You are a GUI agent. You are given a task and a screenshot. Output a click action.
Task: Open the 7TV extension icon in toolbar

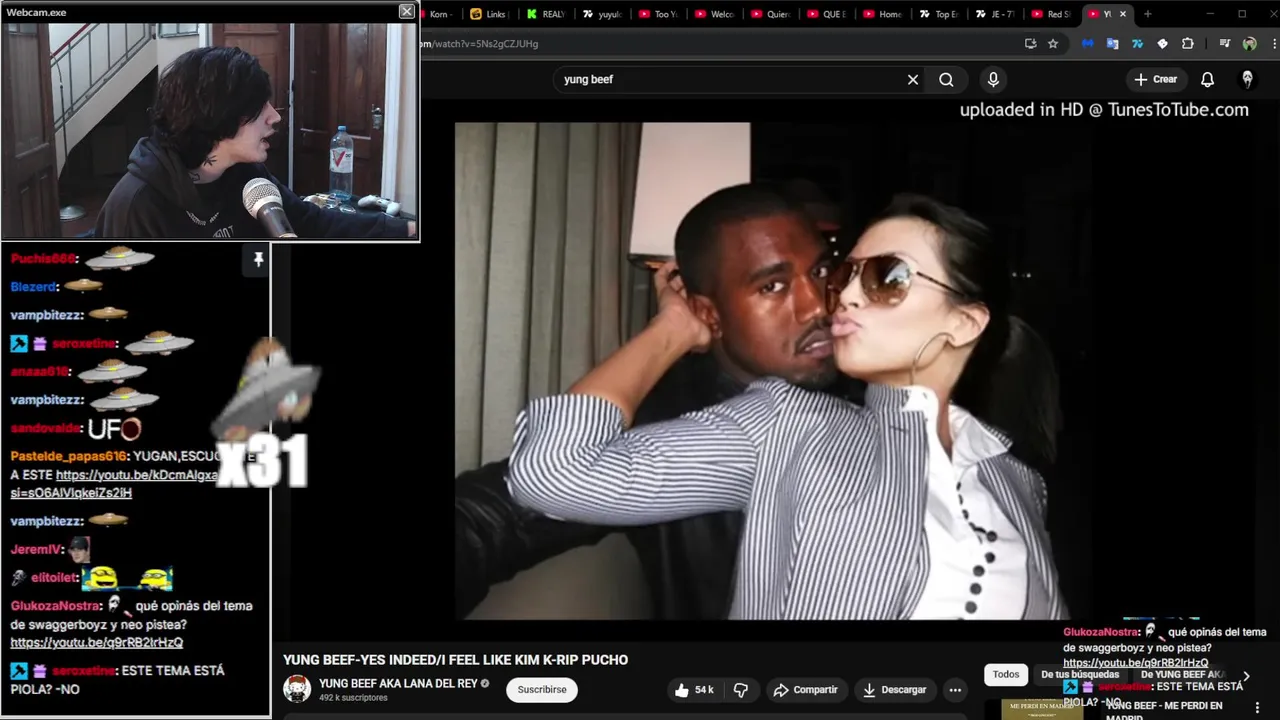pos(1137,43)
